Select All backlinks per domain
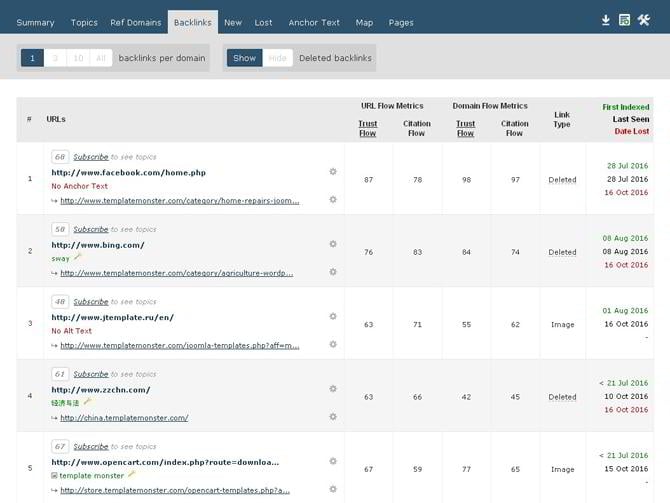 pos(101,58)
